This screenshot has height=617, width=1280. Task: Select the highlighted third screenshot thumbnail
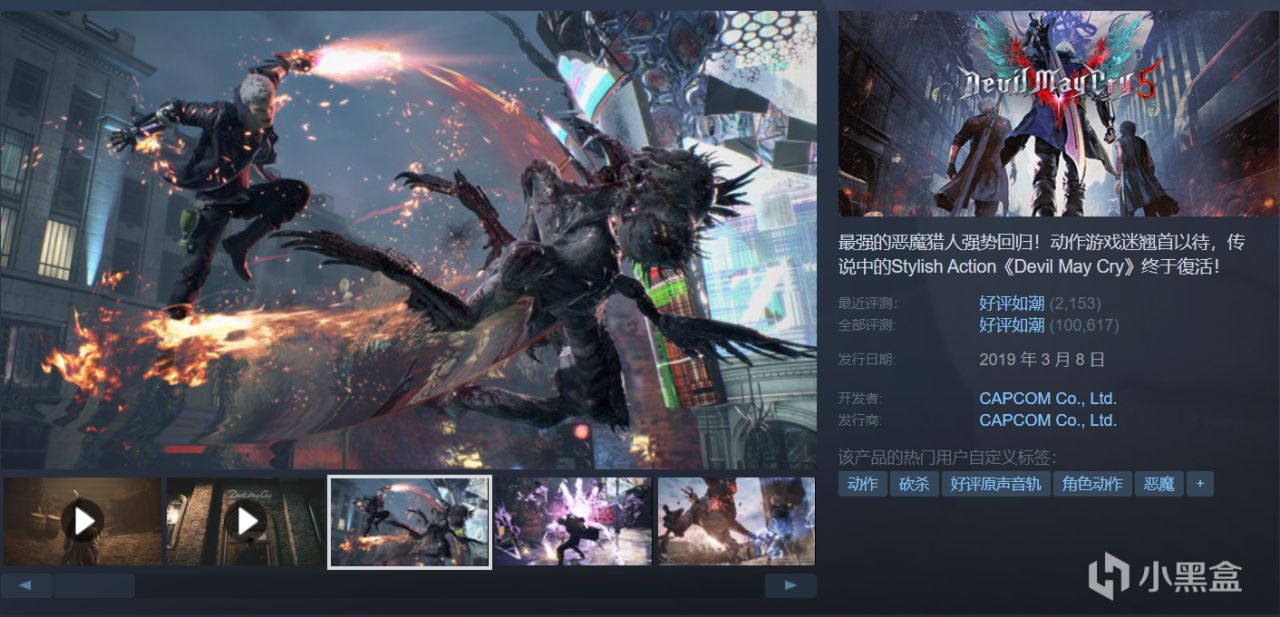click(410, 521)
